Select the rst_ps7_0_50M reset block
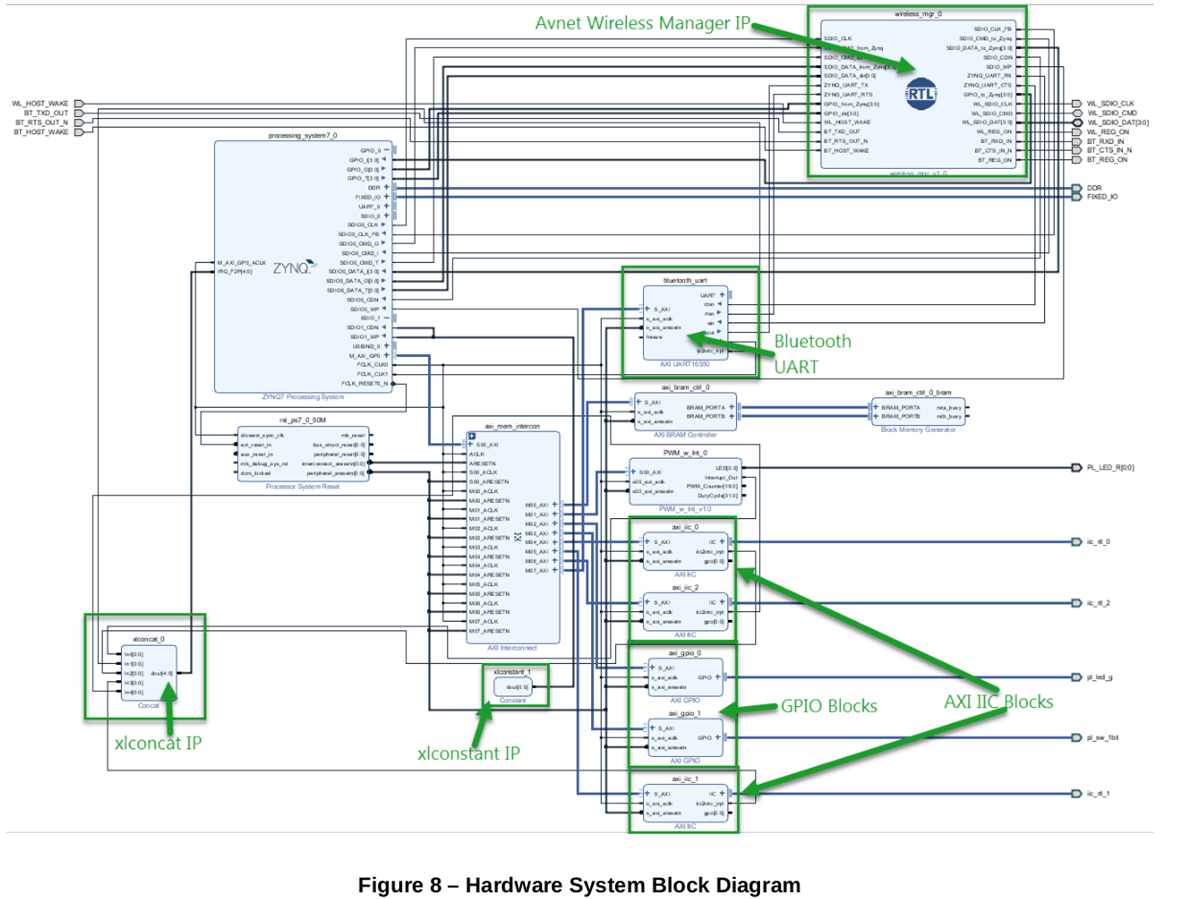This screenshot has height=899, width=1189. pyautogui.click(x=303, y=454)
